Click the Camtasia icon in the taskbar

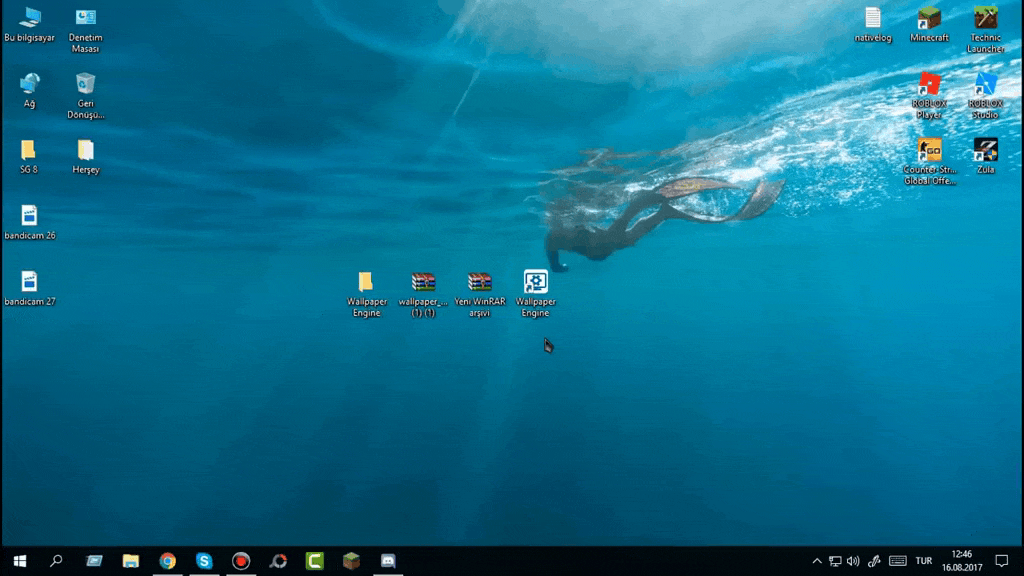tap(314, 561)
